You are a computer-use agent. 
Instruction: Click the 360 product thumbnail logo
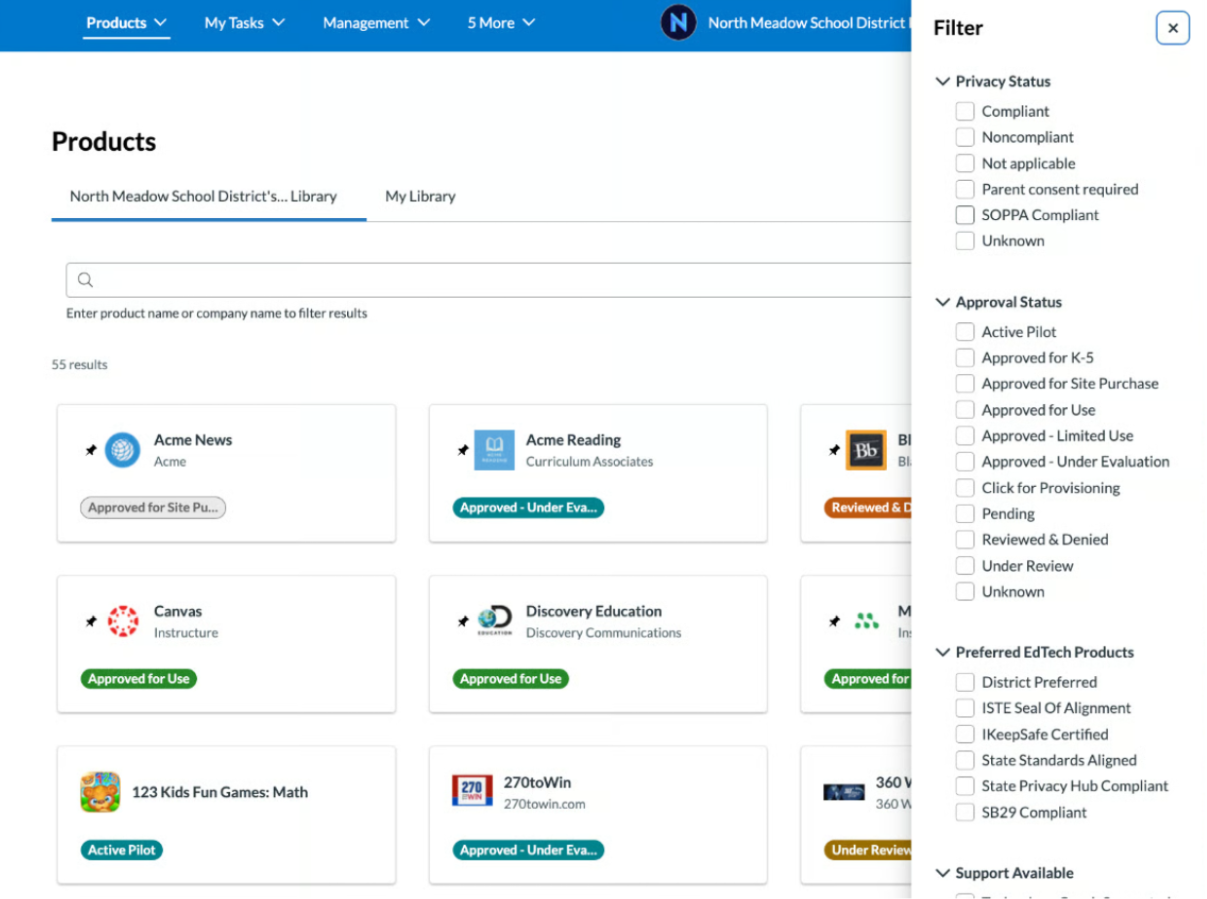coord(844,792)
